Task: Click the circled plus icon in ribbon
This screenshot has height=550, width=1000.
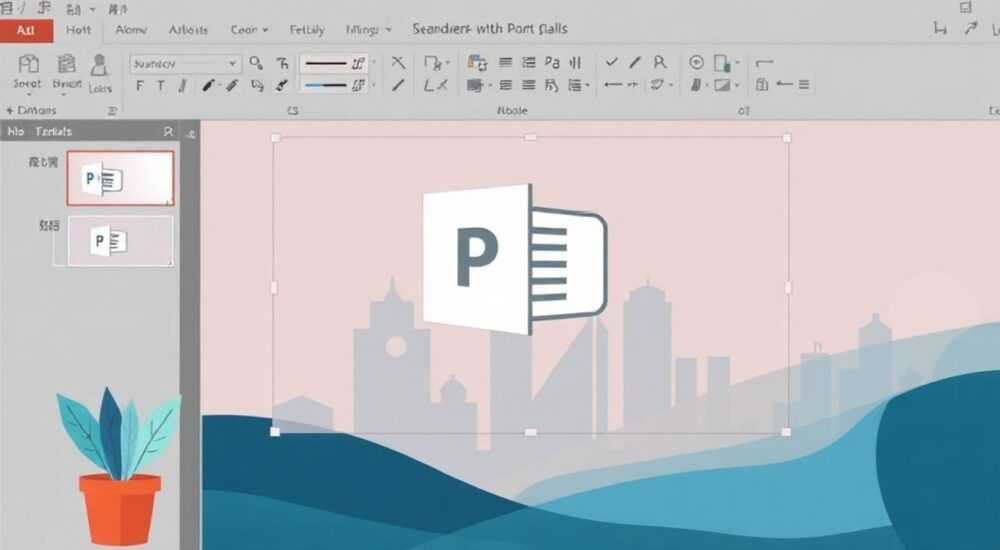Action: pyautogui.click(x=696, y=62)
